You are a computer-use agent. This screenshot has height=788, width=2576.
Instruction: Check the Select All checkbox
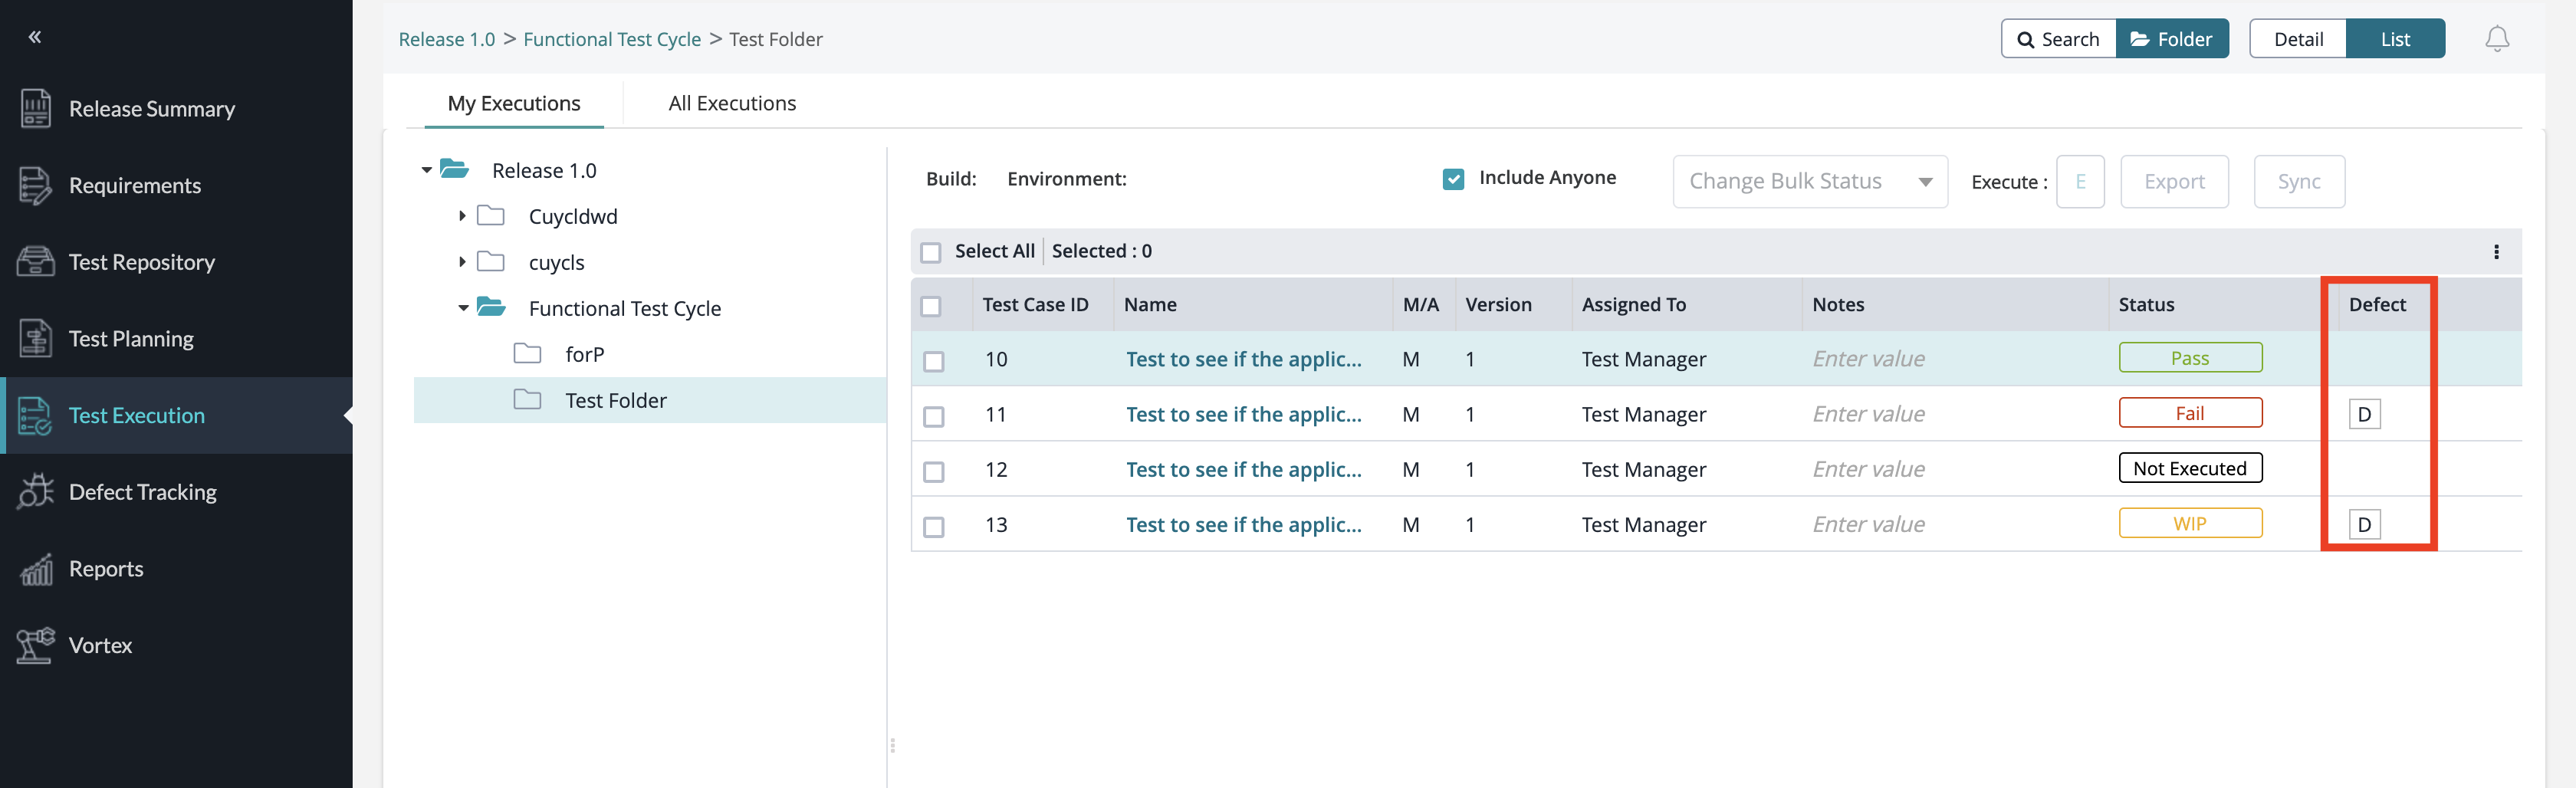pyautogui.click(x=930, y=252)
